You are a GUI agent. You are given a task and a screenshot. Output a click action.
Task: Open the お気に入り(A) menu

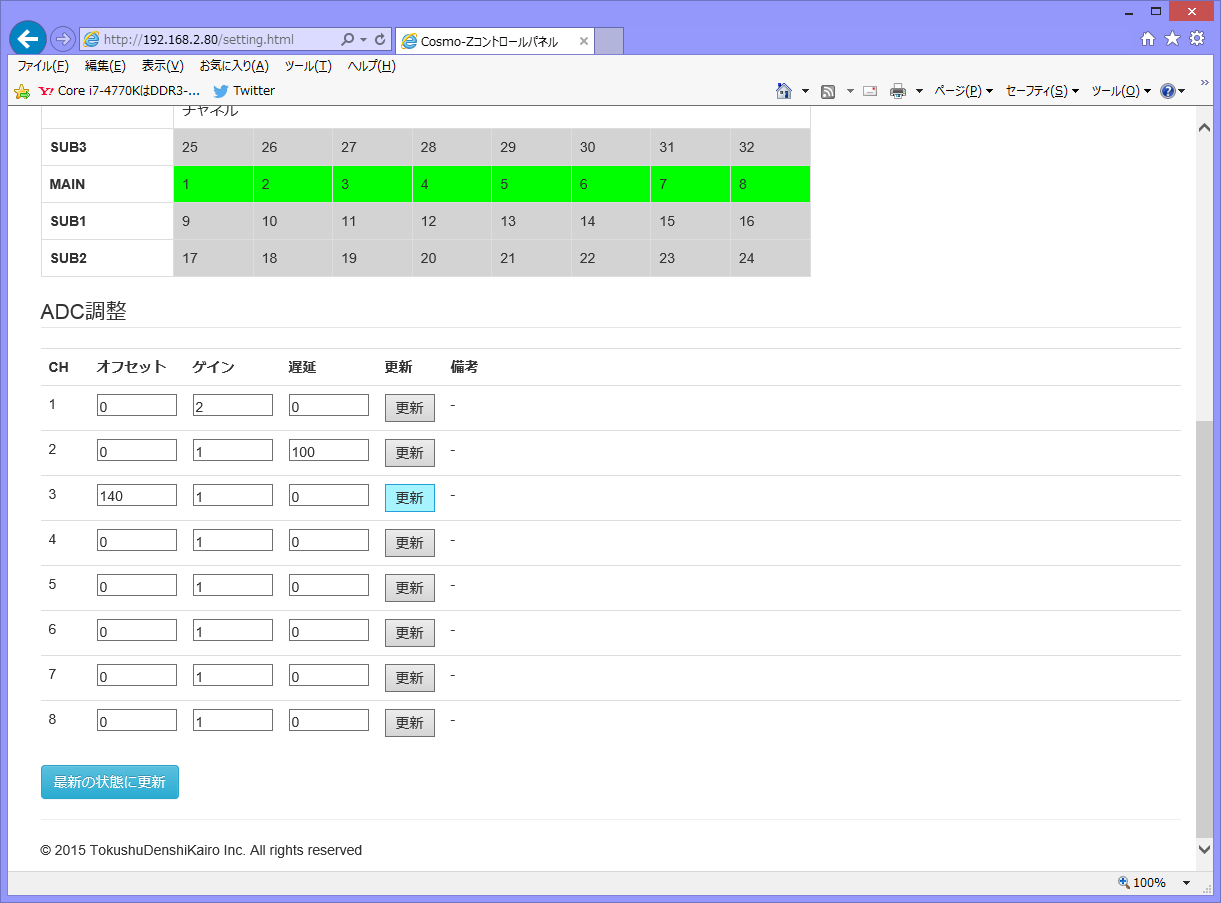(233, 66)
